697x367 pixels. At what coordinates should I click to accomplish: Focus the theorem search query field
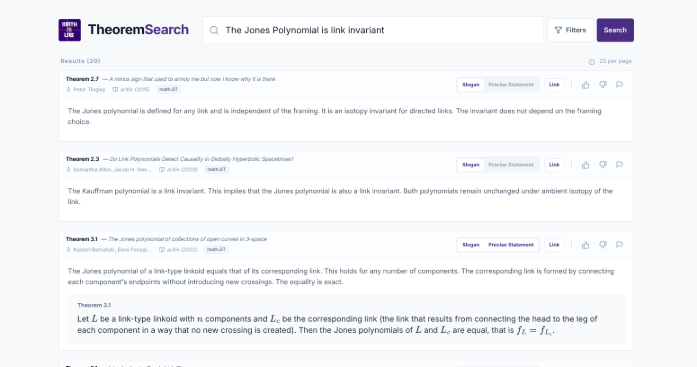[373, 30]
